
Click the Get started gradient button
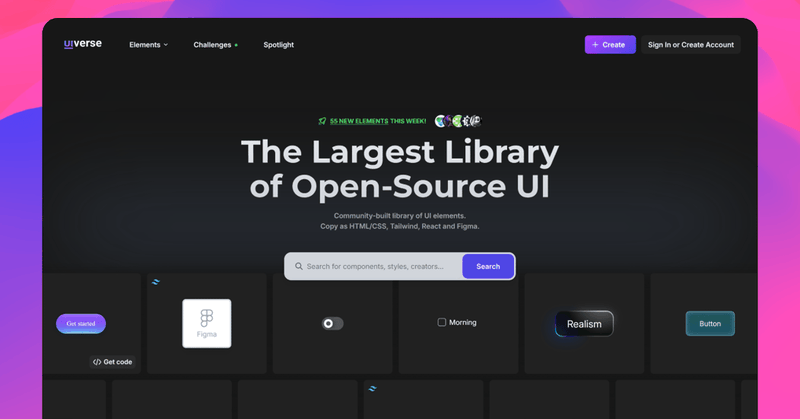81,324
